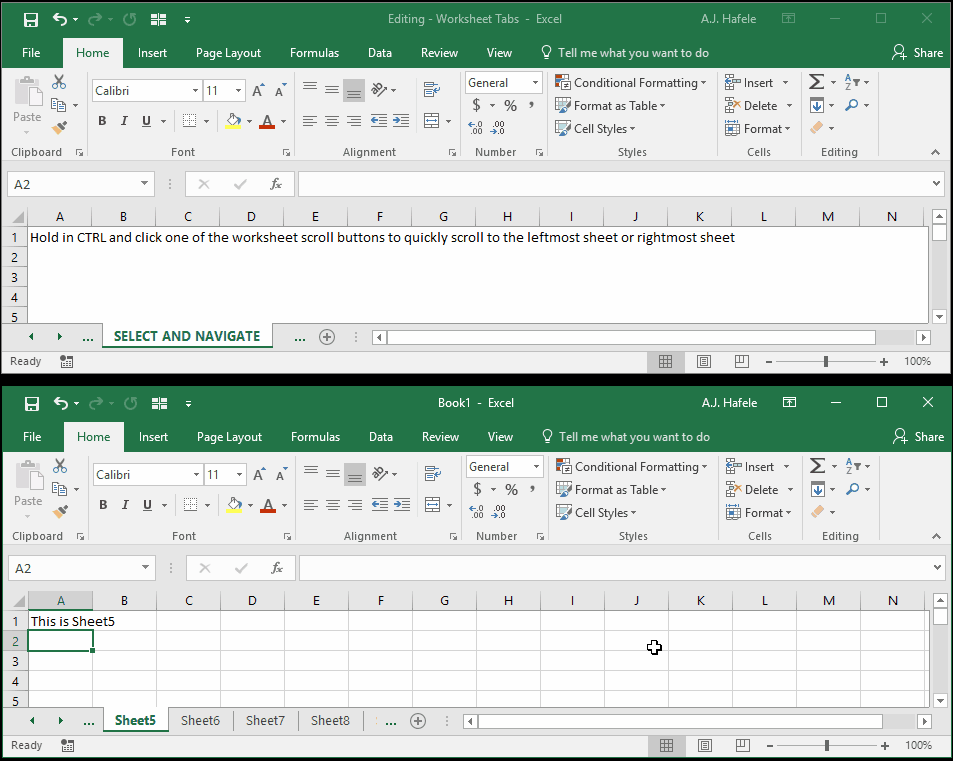Viewport: 953px width, 761px height.
Task: Click Decrease Decimal in Book1 window
Action: 498,512
